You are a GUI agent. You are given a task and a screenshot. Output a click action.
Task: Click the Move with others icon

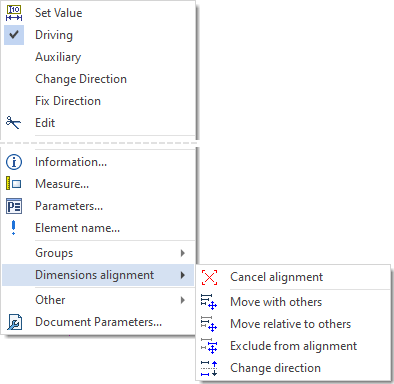click(209, 302)
